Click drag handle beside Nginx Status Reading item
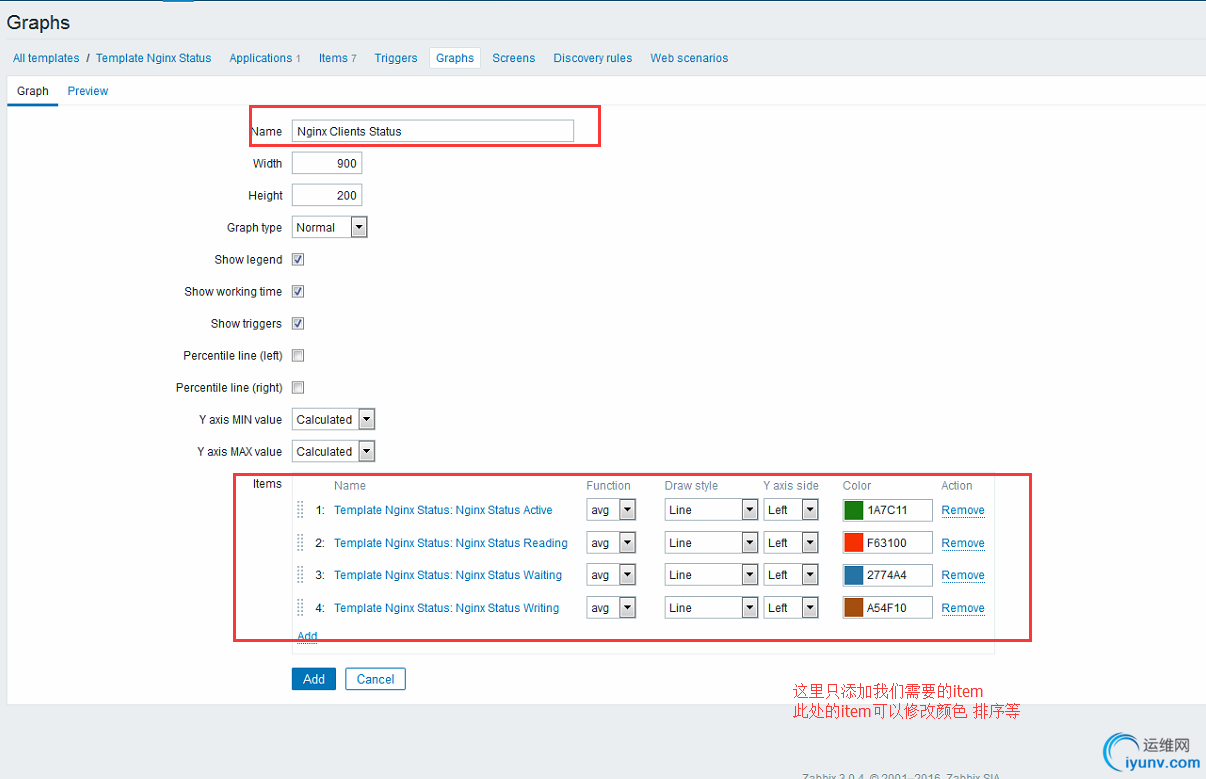Screen dimensions: 1206x779 click(x=300, y=543)
